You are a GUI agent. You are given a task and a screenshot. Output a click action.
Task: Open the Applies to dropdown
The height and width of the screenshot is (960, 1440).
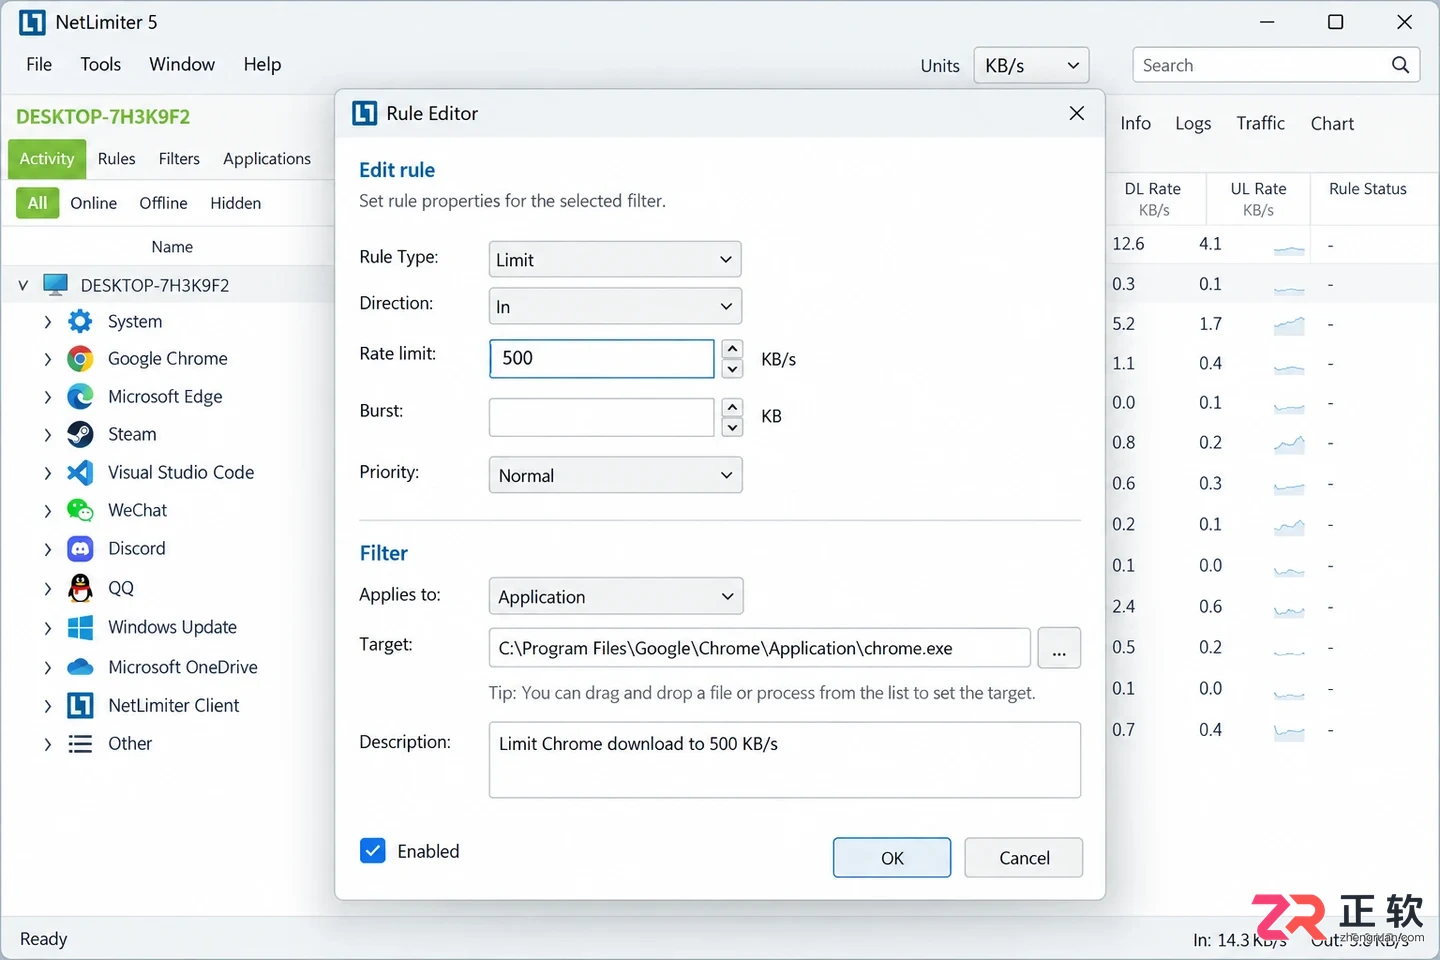pos(616,596)
